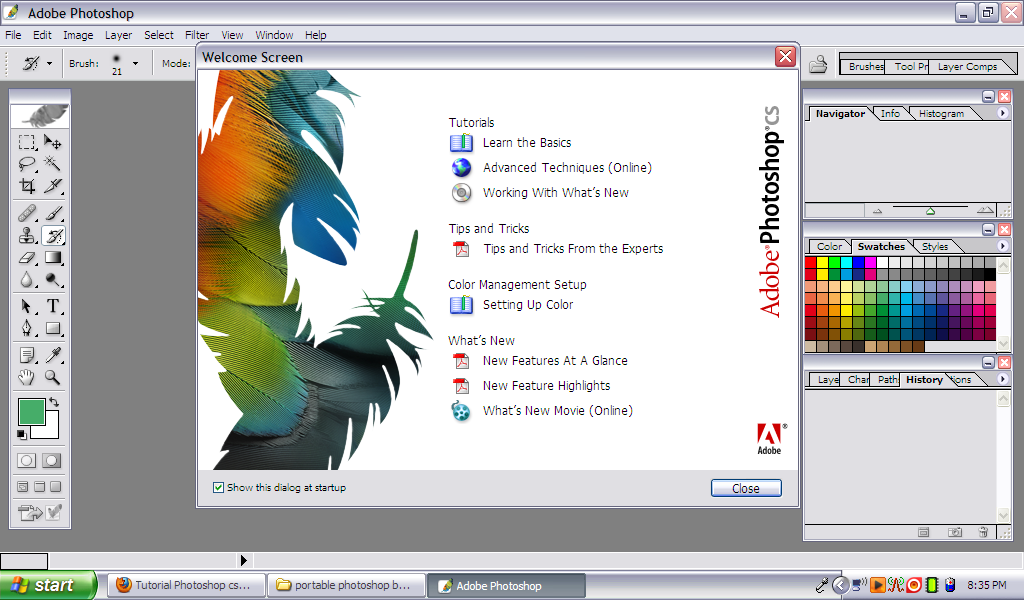Viewport: 1024px width, 600px height.
Task: Select the Path Selection tool
Action: click(x=27, y=306)
